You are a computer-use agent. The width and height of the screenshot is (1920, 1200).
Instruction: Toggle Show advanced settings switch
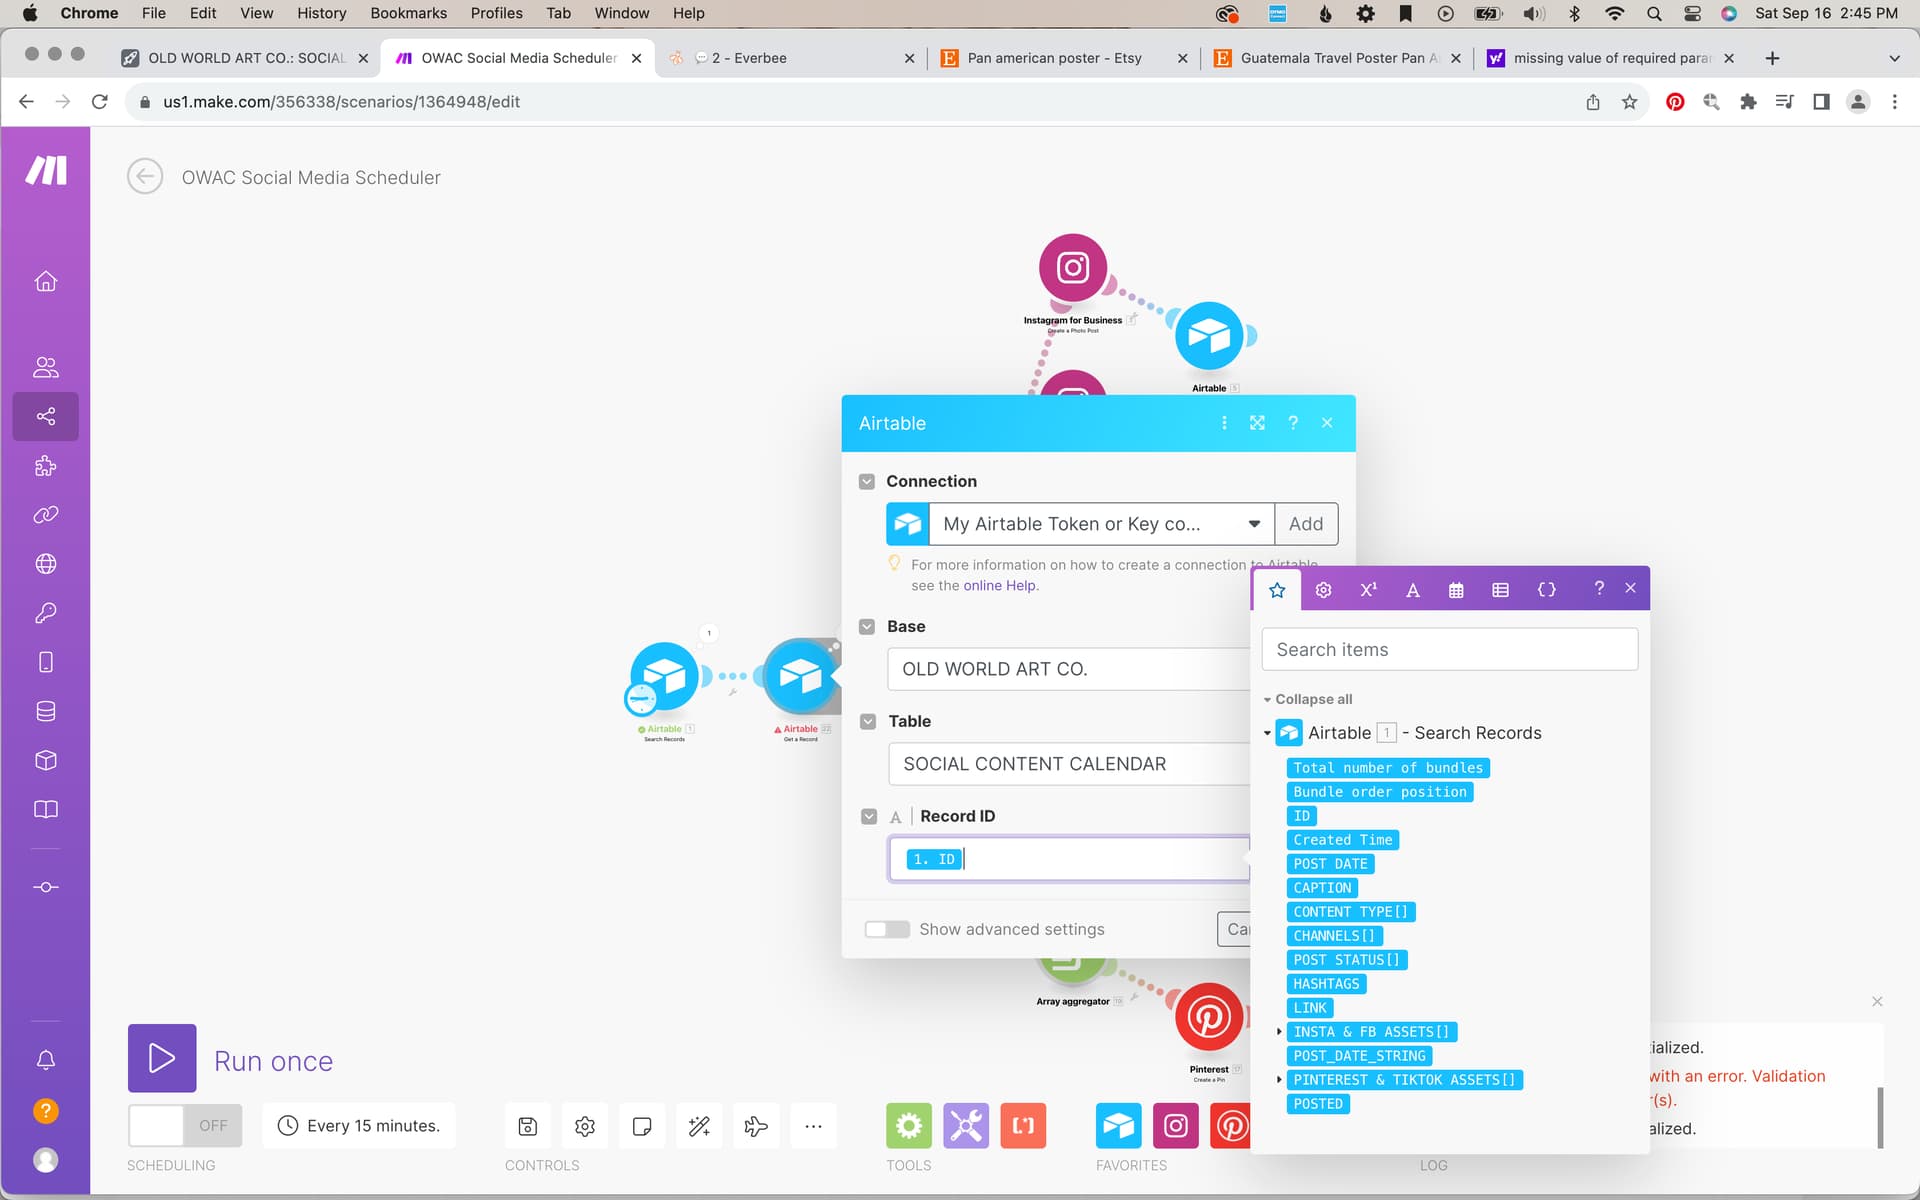tap(887, 930)
